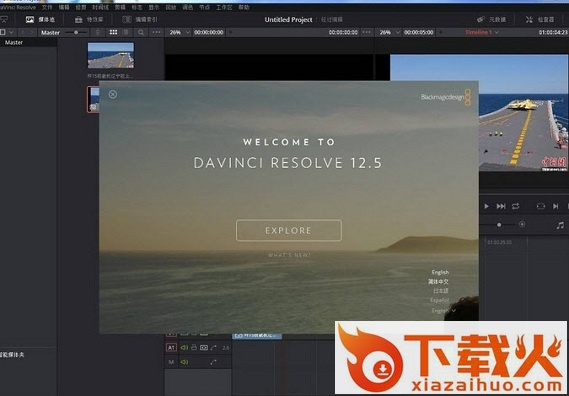
Task: Click the media pool search magnifier icon
Action: (140, 32)
